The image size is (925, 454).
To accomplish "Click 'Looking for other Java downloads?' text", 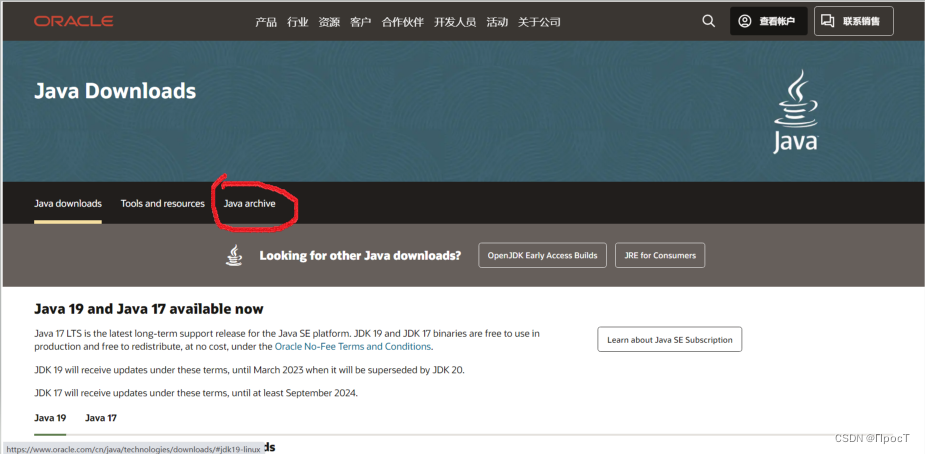I will pos(360,256).
